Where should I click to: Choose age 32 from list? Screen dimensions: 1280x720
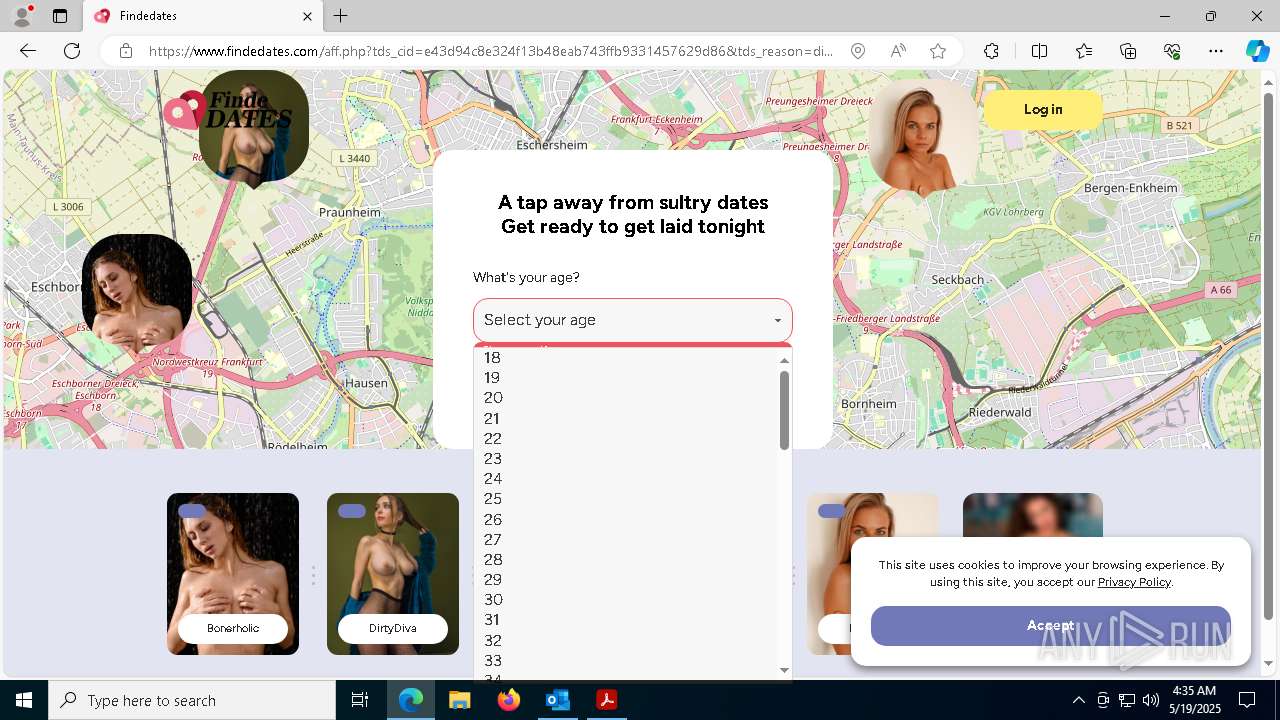(626, 641)
